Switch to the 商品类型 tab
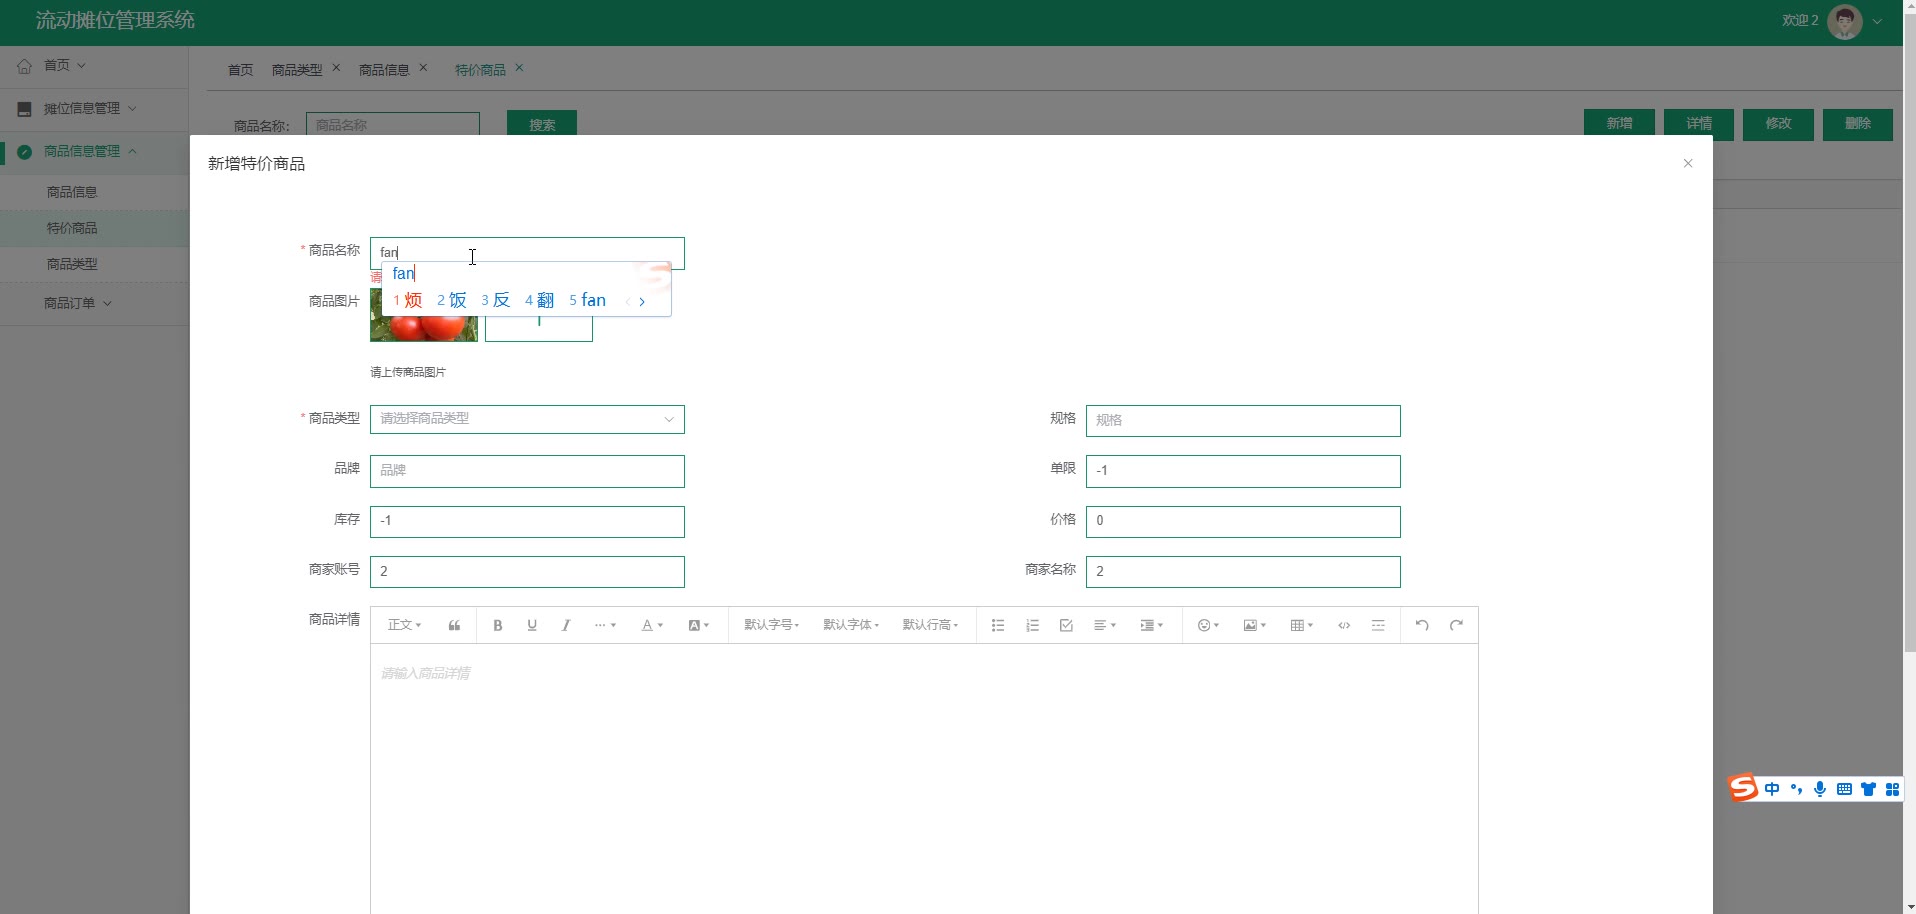 tap(297, 70)
